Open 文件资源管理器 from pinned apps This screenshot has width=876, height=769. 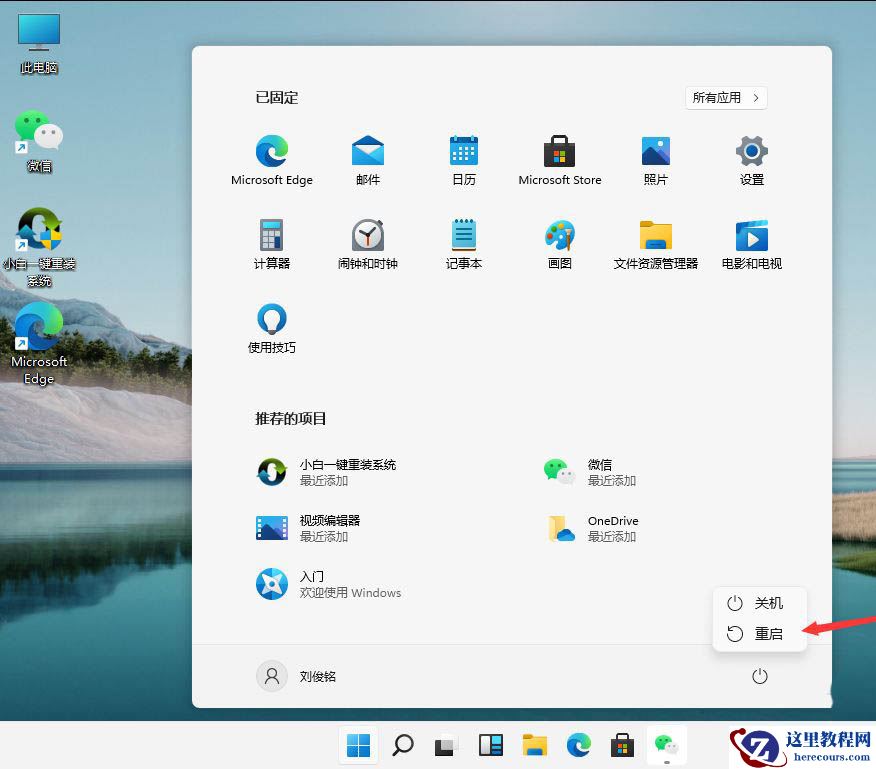655,238
